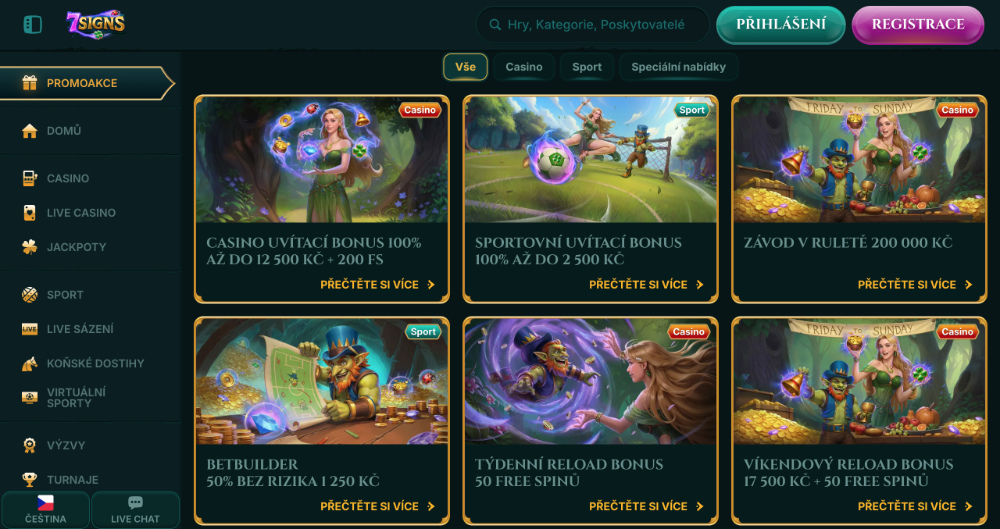Select the Vše filter tab
1000x529 pixels.
tap(465, 67)
